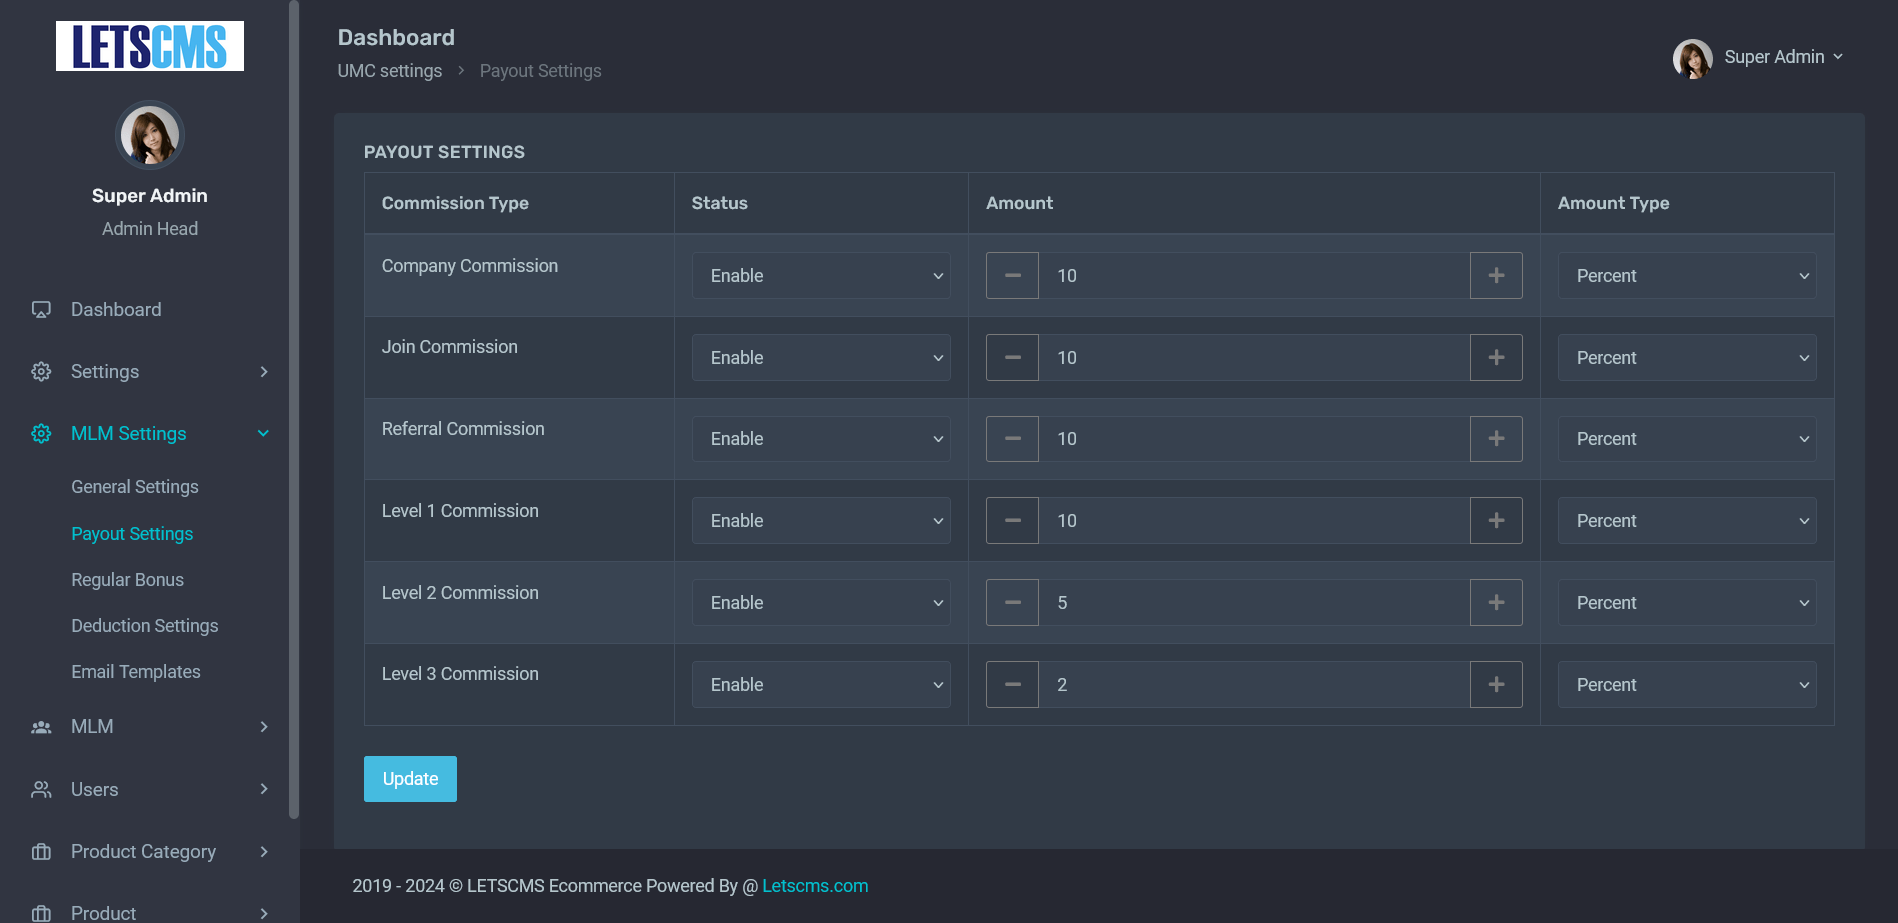
Task: Select the Users icon in sidebar
Action: coord(40,789)
